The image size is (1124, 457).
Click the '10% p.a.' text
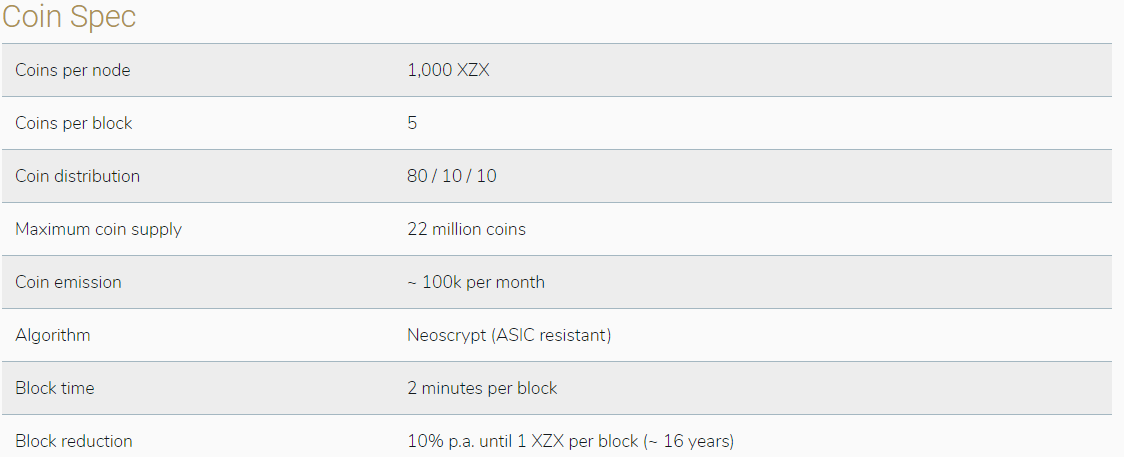pyautogui.click(x=439, y=441)
